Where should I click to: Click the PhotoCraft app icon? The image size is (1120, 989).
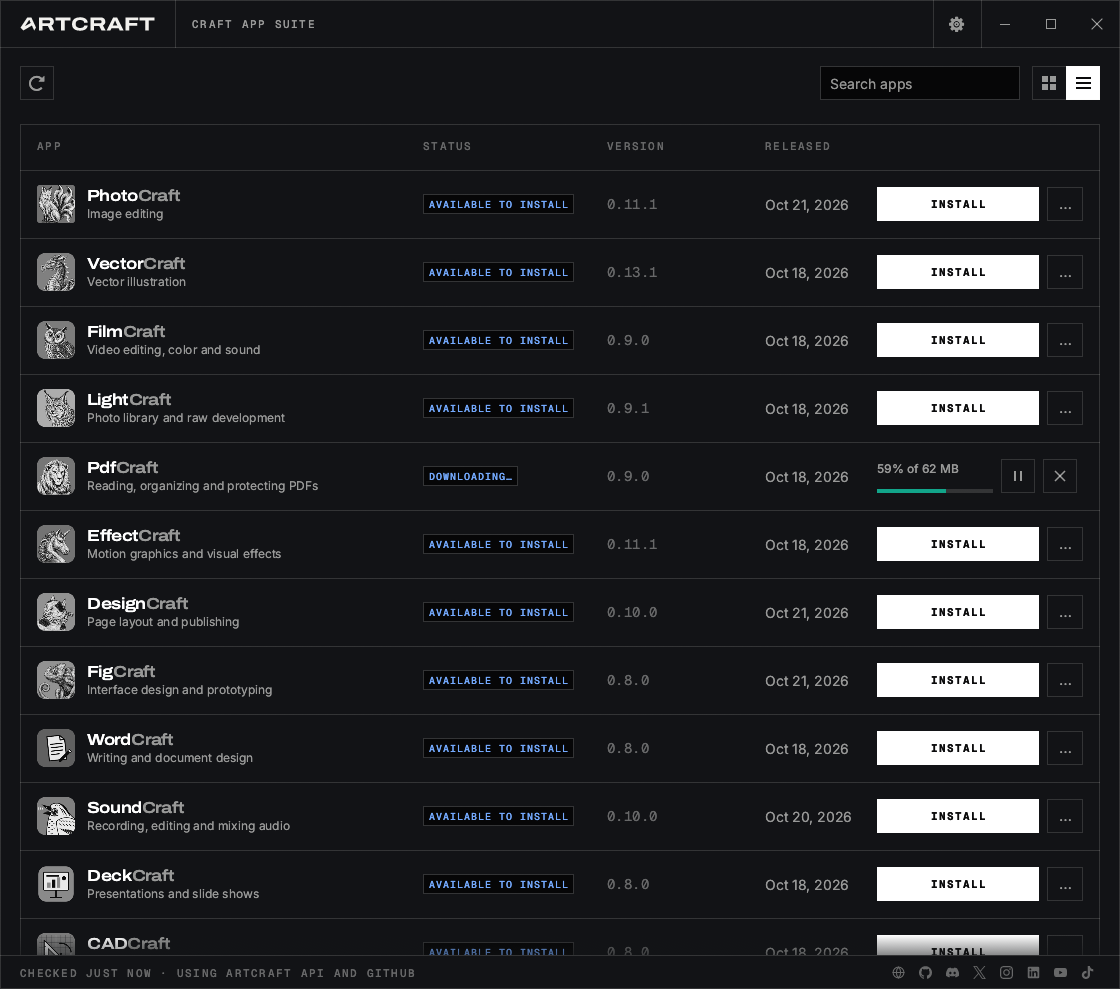56,204
